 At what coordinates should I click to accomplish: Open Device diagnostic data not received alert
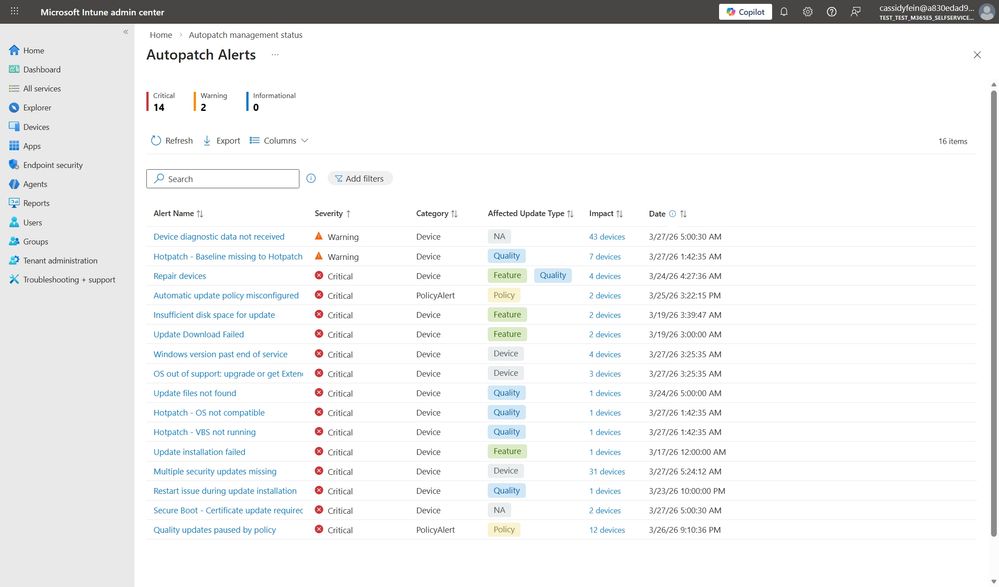(x=219, y=236)
